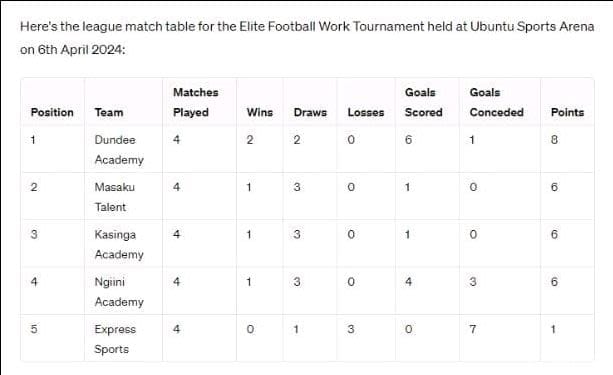Click Dundee Academy's points value 8
Viewport: 613px width, 375px height.
(554, 140)
